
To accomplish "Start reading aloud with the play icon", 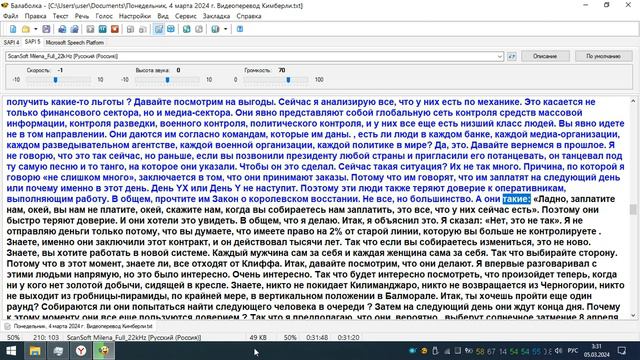I will coord(90,29).
